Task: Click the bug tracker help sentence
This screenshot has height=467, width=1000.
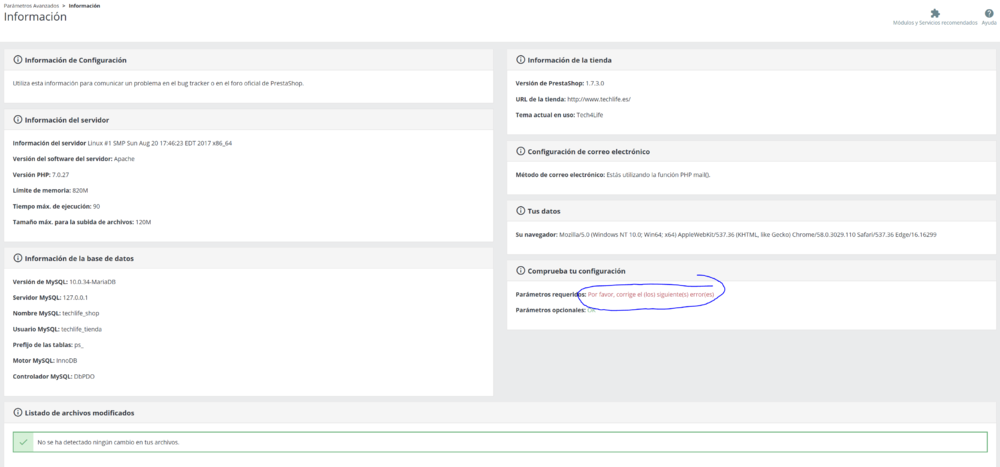Action: [x=158, y=84]
